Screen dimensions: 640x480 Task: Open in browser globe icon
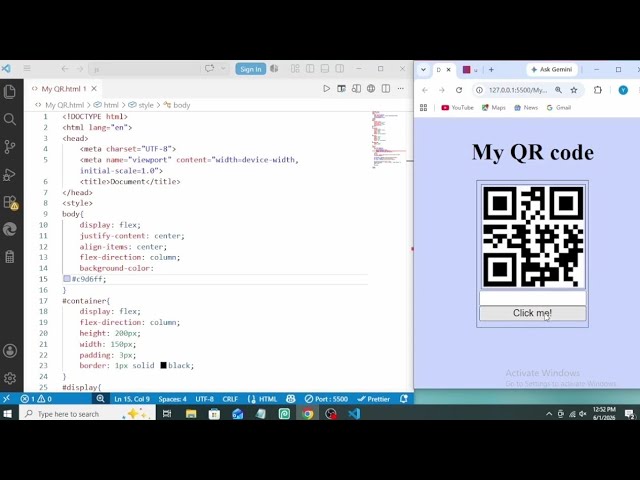pyautogui.click(x=371, y=89)
